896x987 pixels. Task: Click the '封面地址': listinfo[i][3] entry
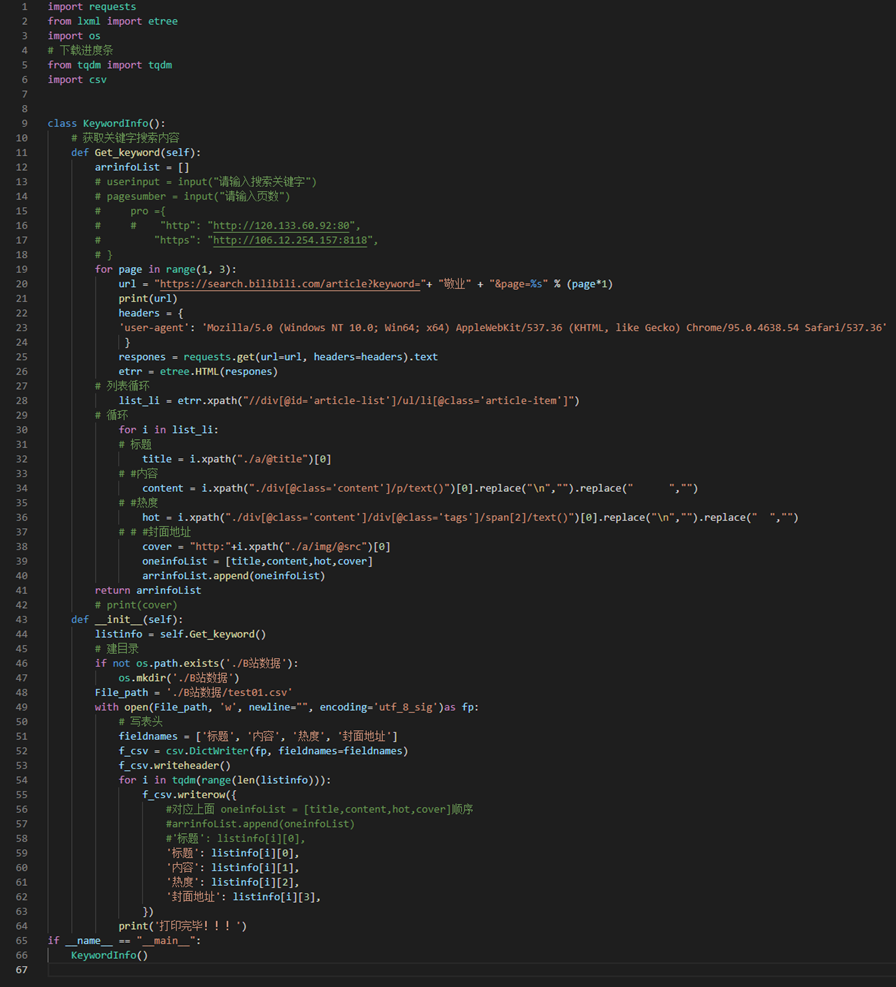[x=244, y=896]
